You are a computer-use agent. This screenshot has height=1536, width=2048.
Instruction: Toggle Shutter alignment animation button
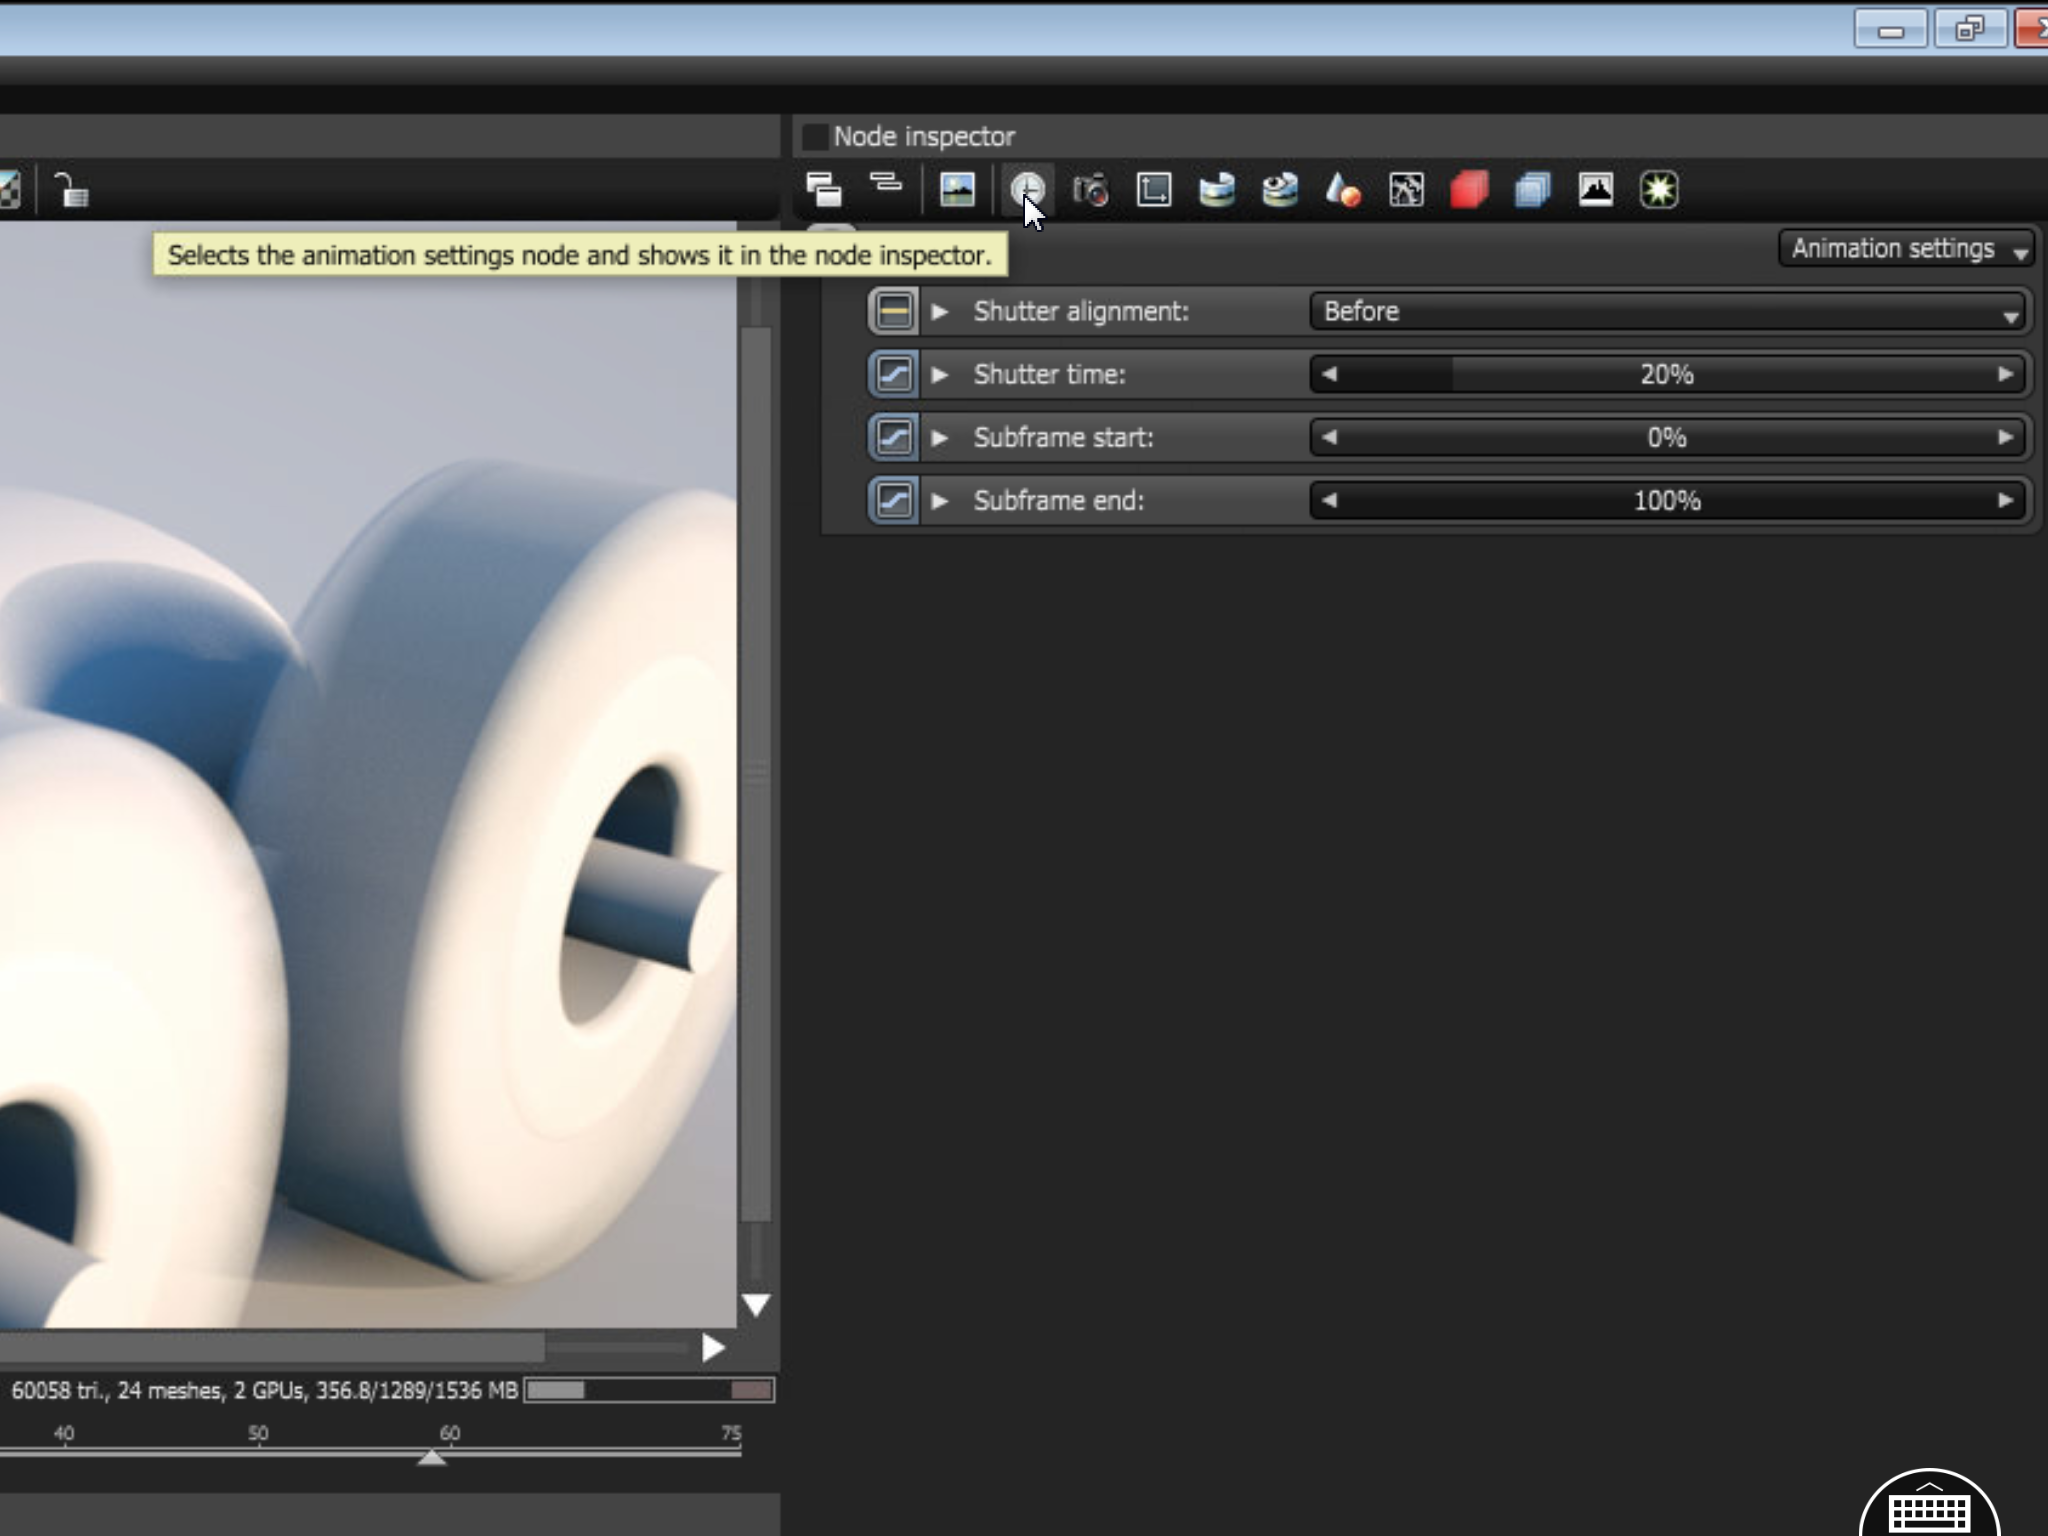[894, 312]
